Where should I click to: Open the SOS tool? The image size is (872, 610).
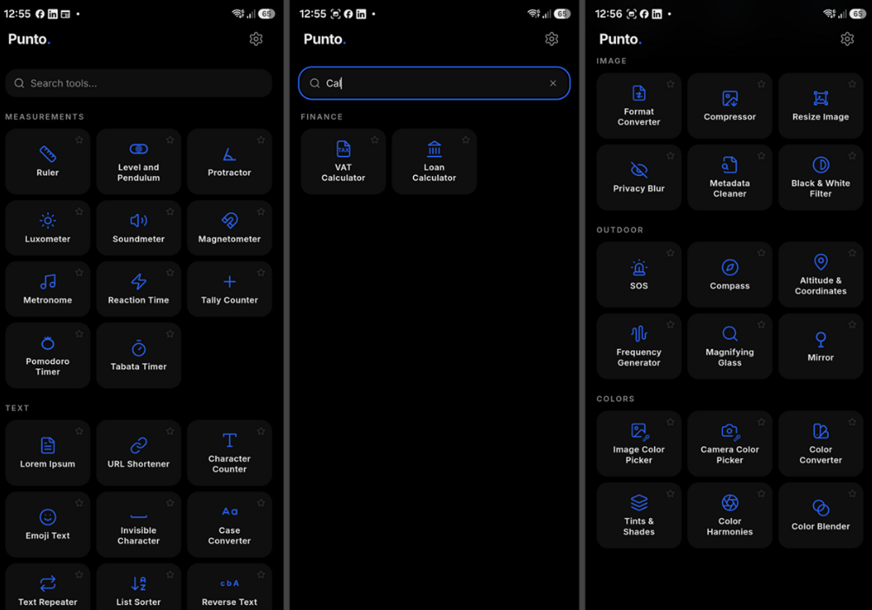639,275
